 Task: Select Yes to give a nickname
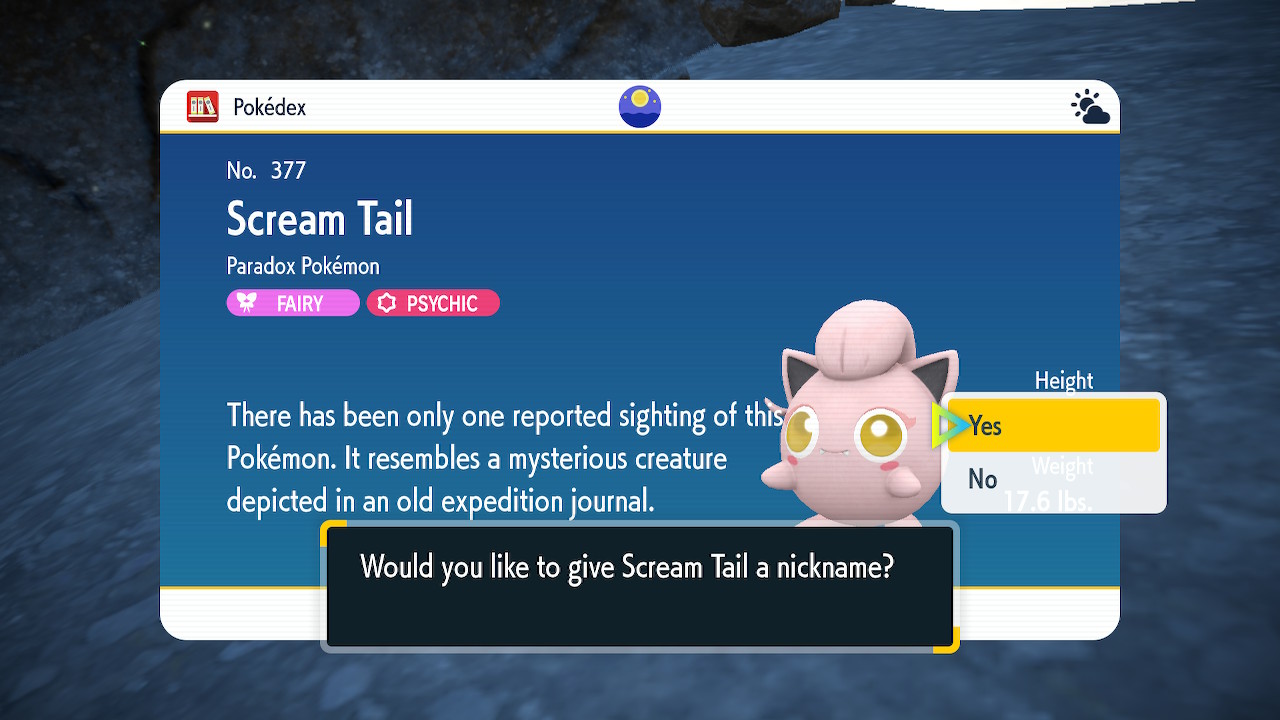click(x=1053, y=426)
